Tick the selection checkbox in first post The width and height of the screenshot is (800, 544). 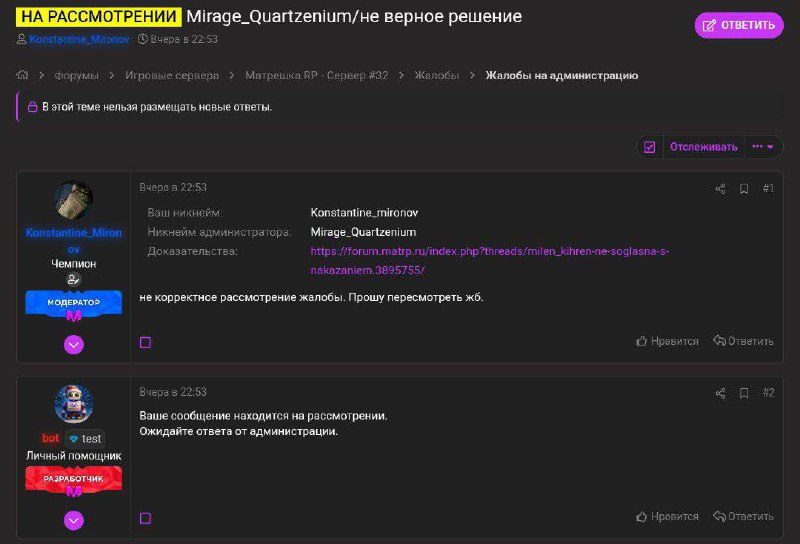coord(145,342)
